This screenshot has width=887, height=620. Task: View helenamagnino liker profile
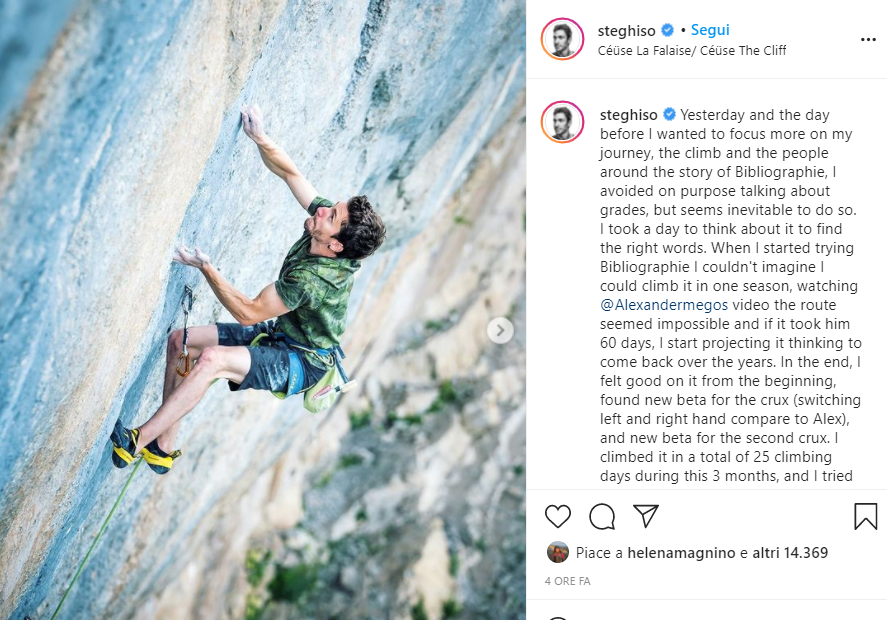click(x=681, y=553)
